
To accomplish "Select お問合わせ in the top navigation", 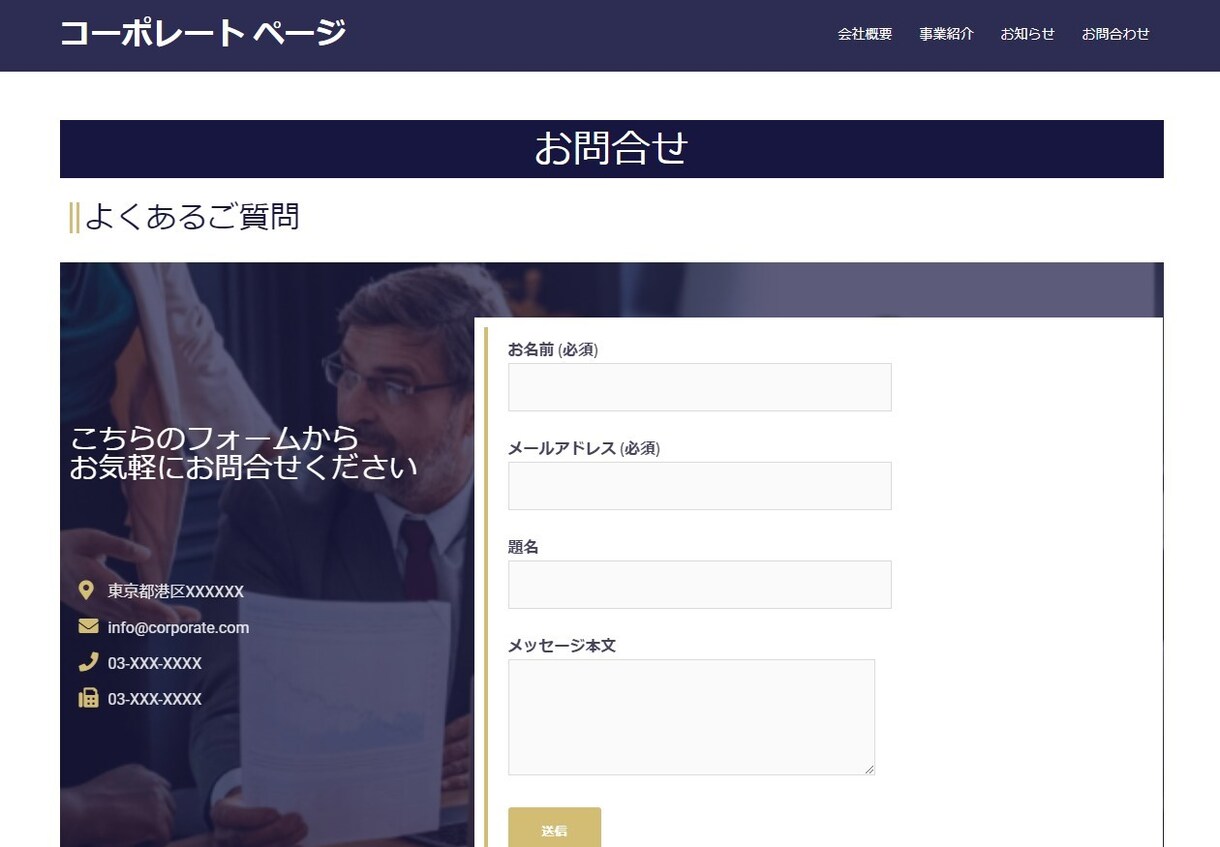I will (x=1116, y=34).
